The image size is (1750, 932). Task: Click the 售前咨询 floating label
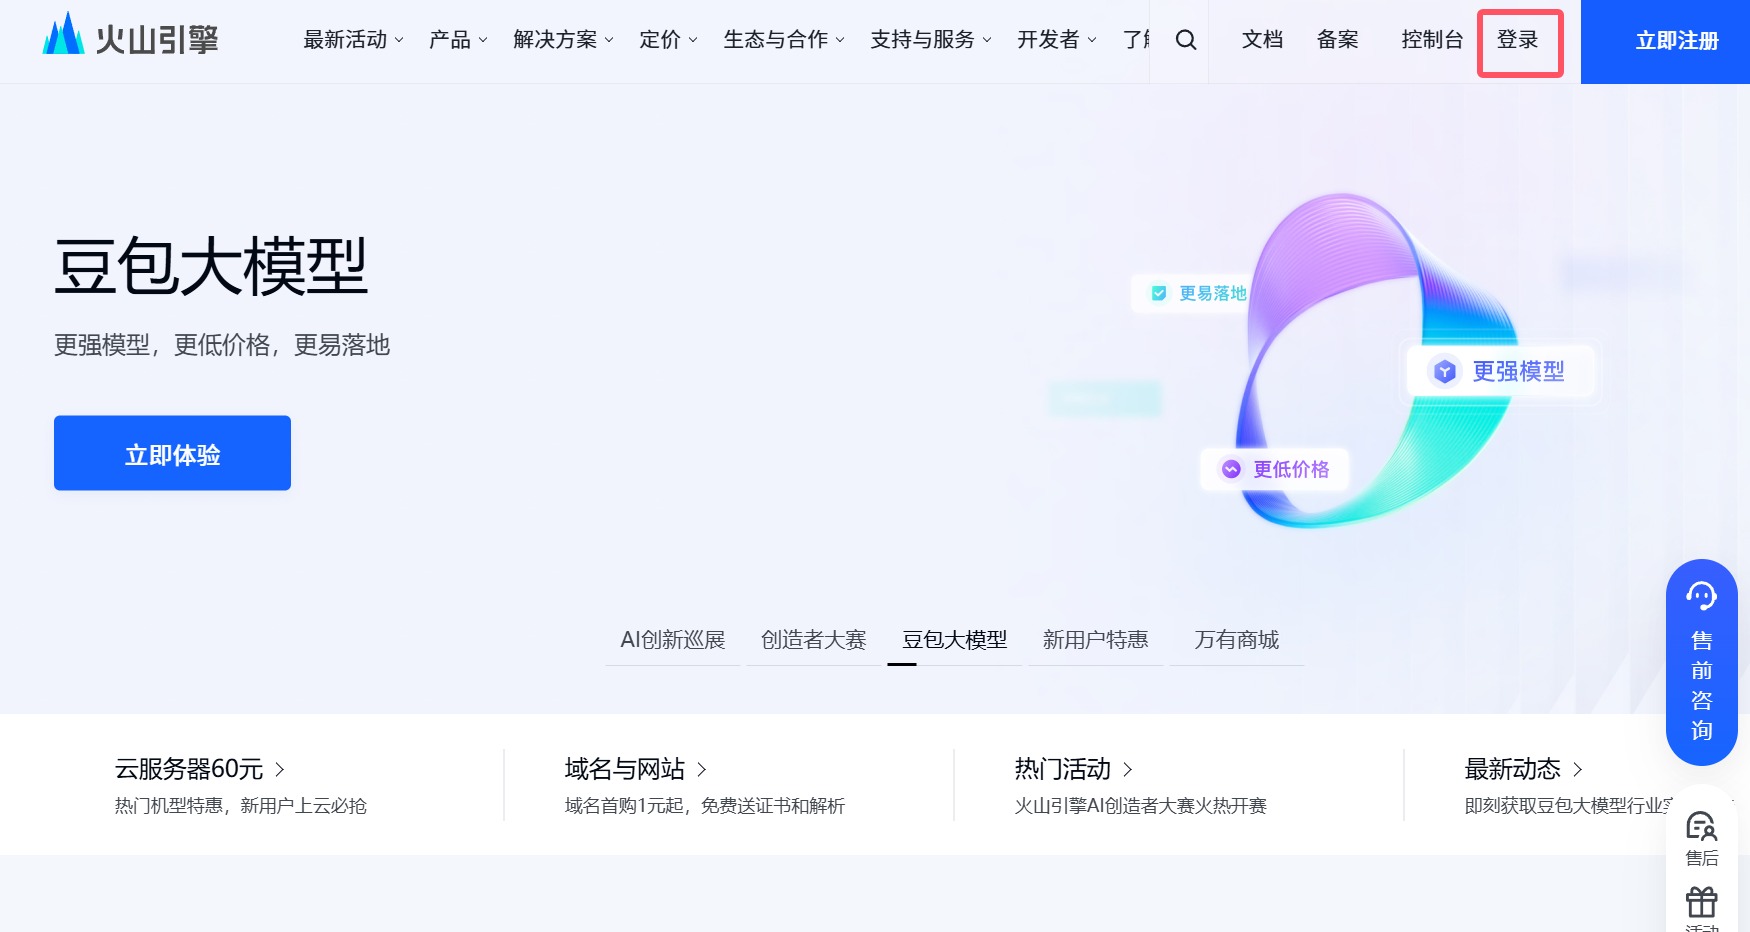[1702, 686]
